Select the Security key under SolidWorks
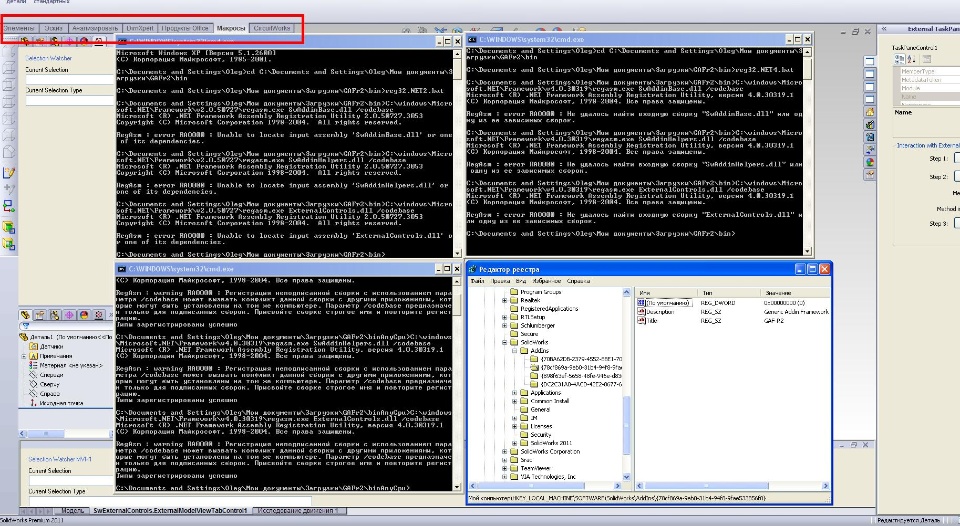This screenshot has height=526, width=960. click(541, 435)
